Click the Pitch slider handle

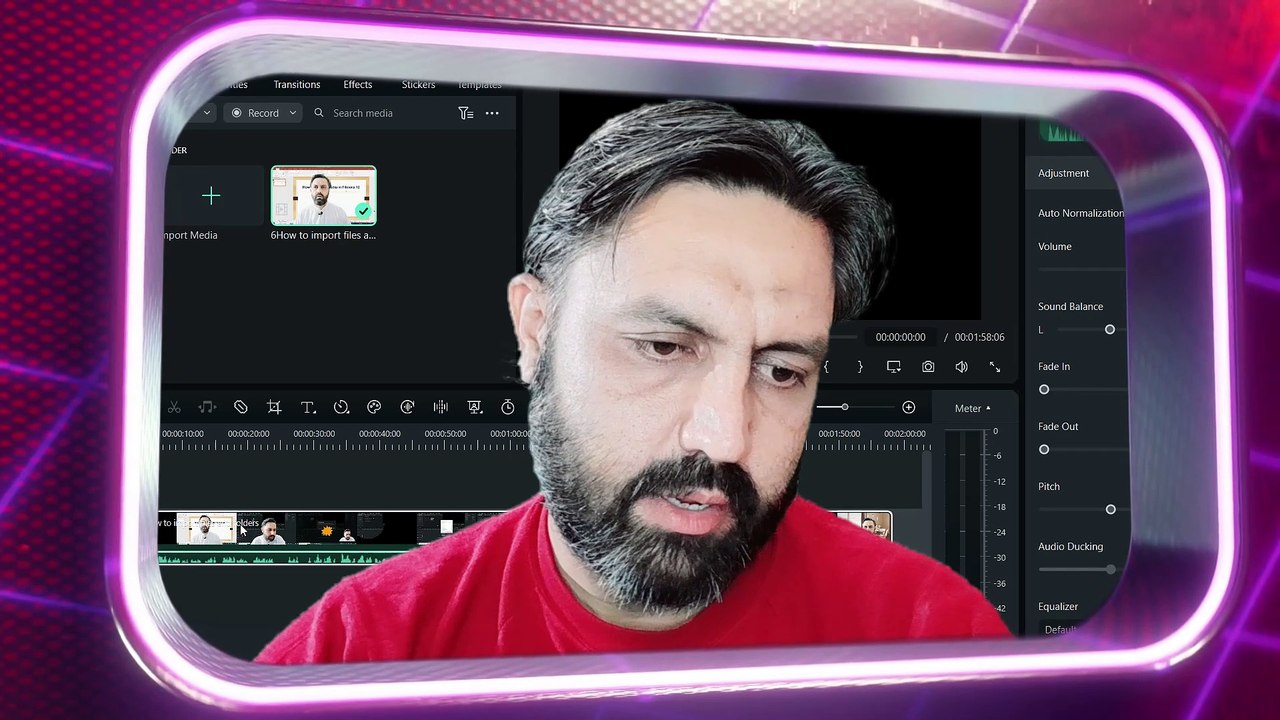1110,509
